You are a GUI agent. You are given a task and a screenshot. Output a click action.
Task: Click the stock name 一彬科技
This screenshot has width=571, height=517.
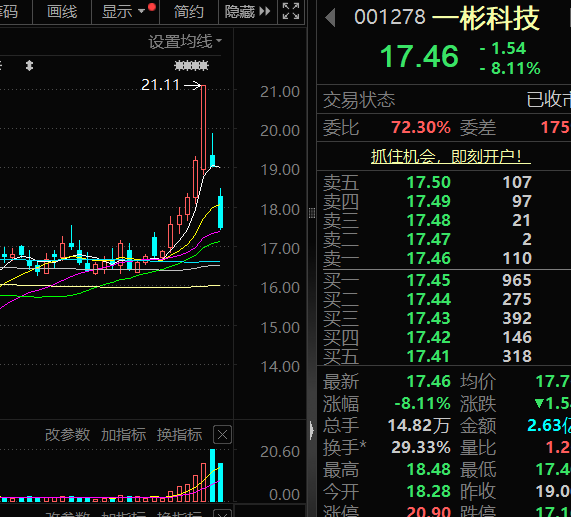[485, 18]
